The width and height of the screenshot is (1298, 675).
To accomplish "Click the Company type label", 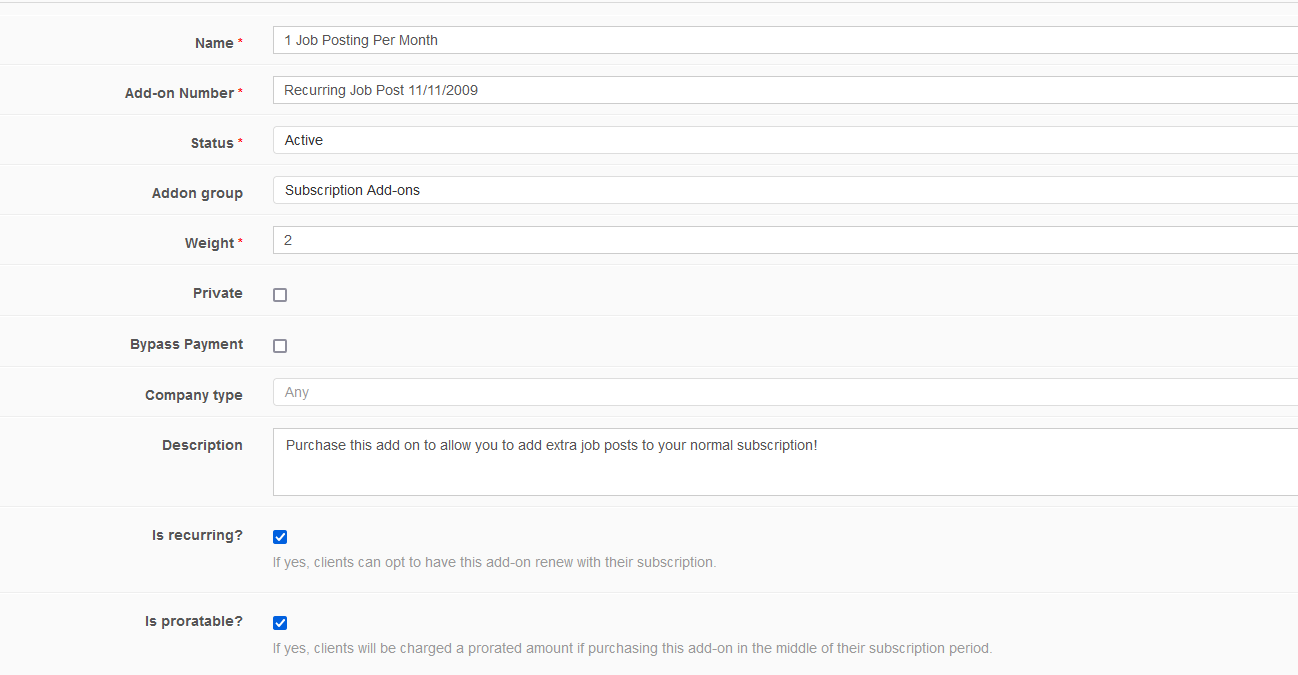I will pos(193,395).
